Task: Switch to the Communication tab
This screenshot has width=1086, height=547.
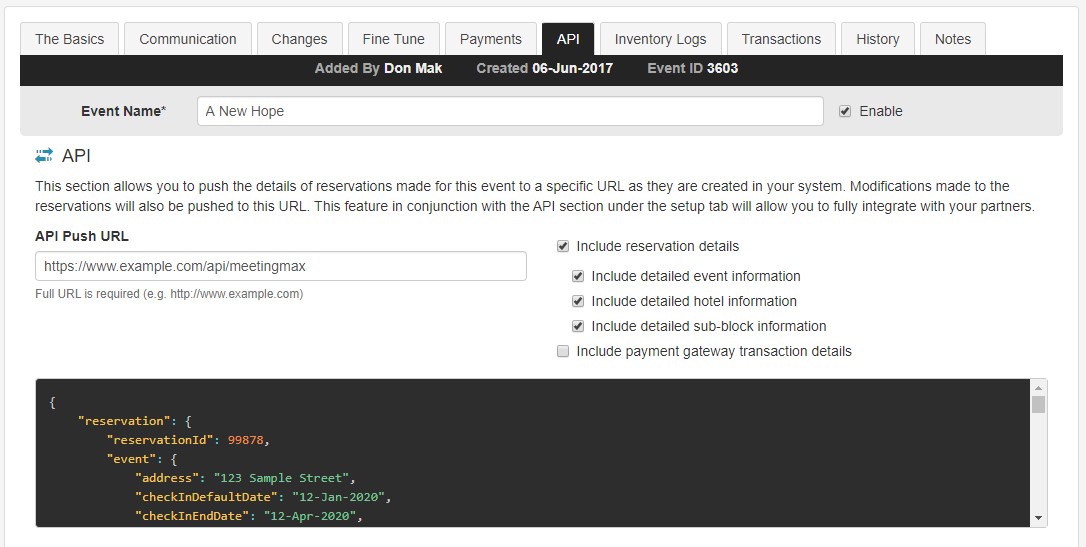Action: coord(188,39)
